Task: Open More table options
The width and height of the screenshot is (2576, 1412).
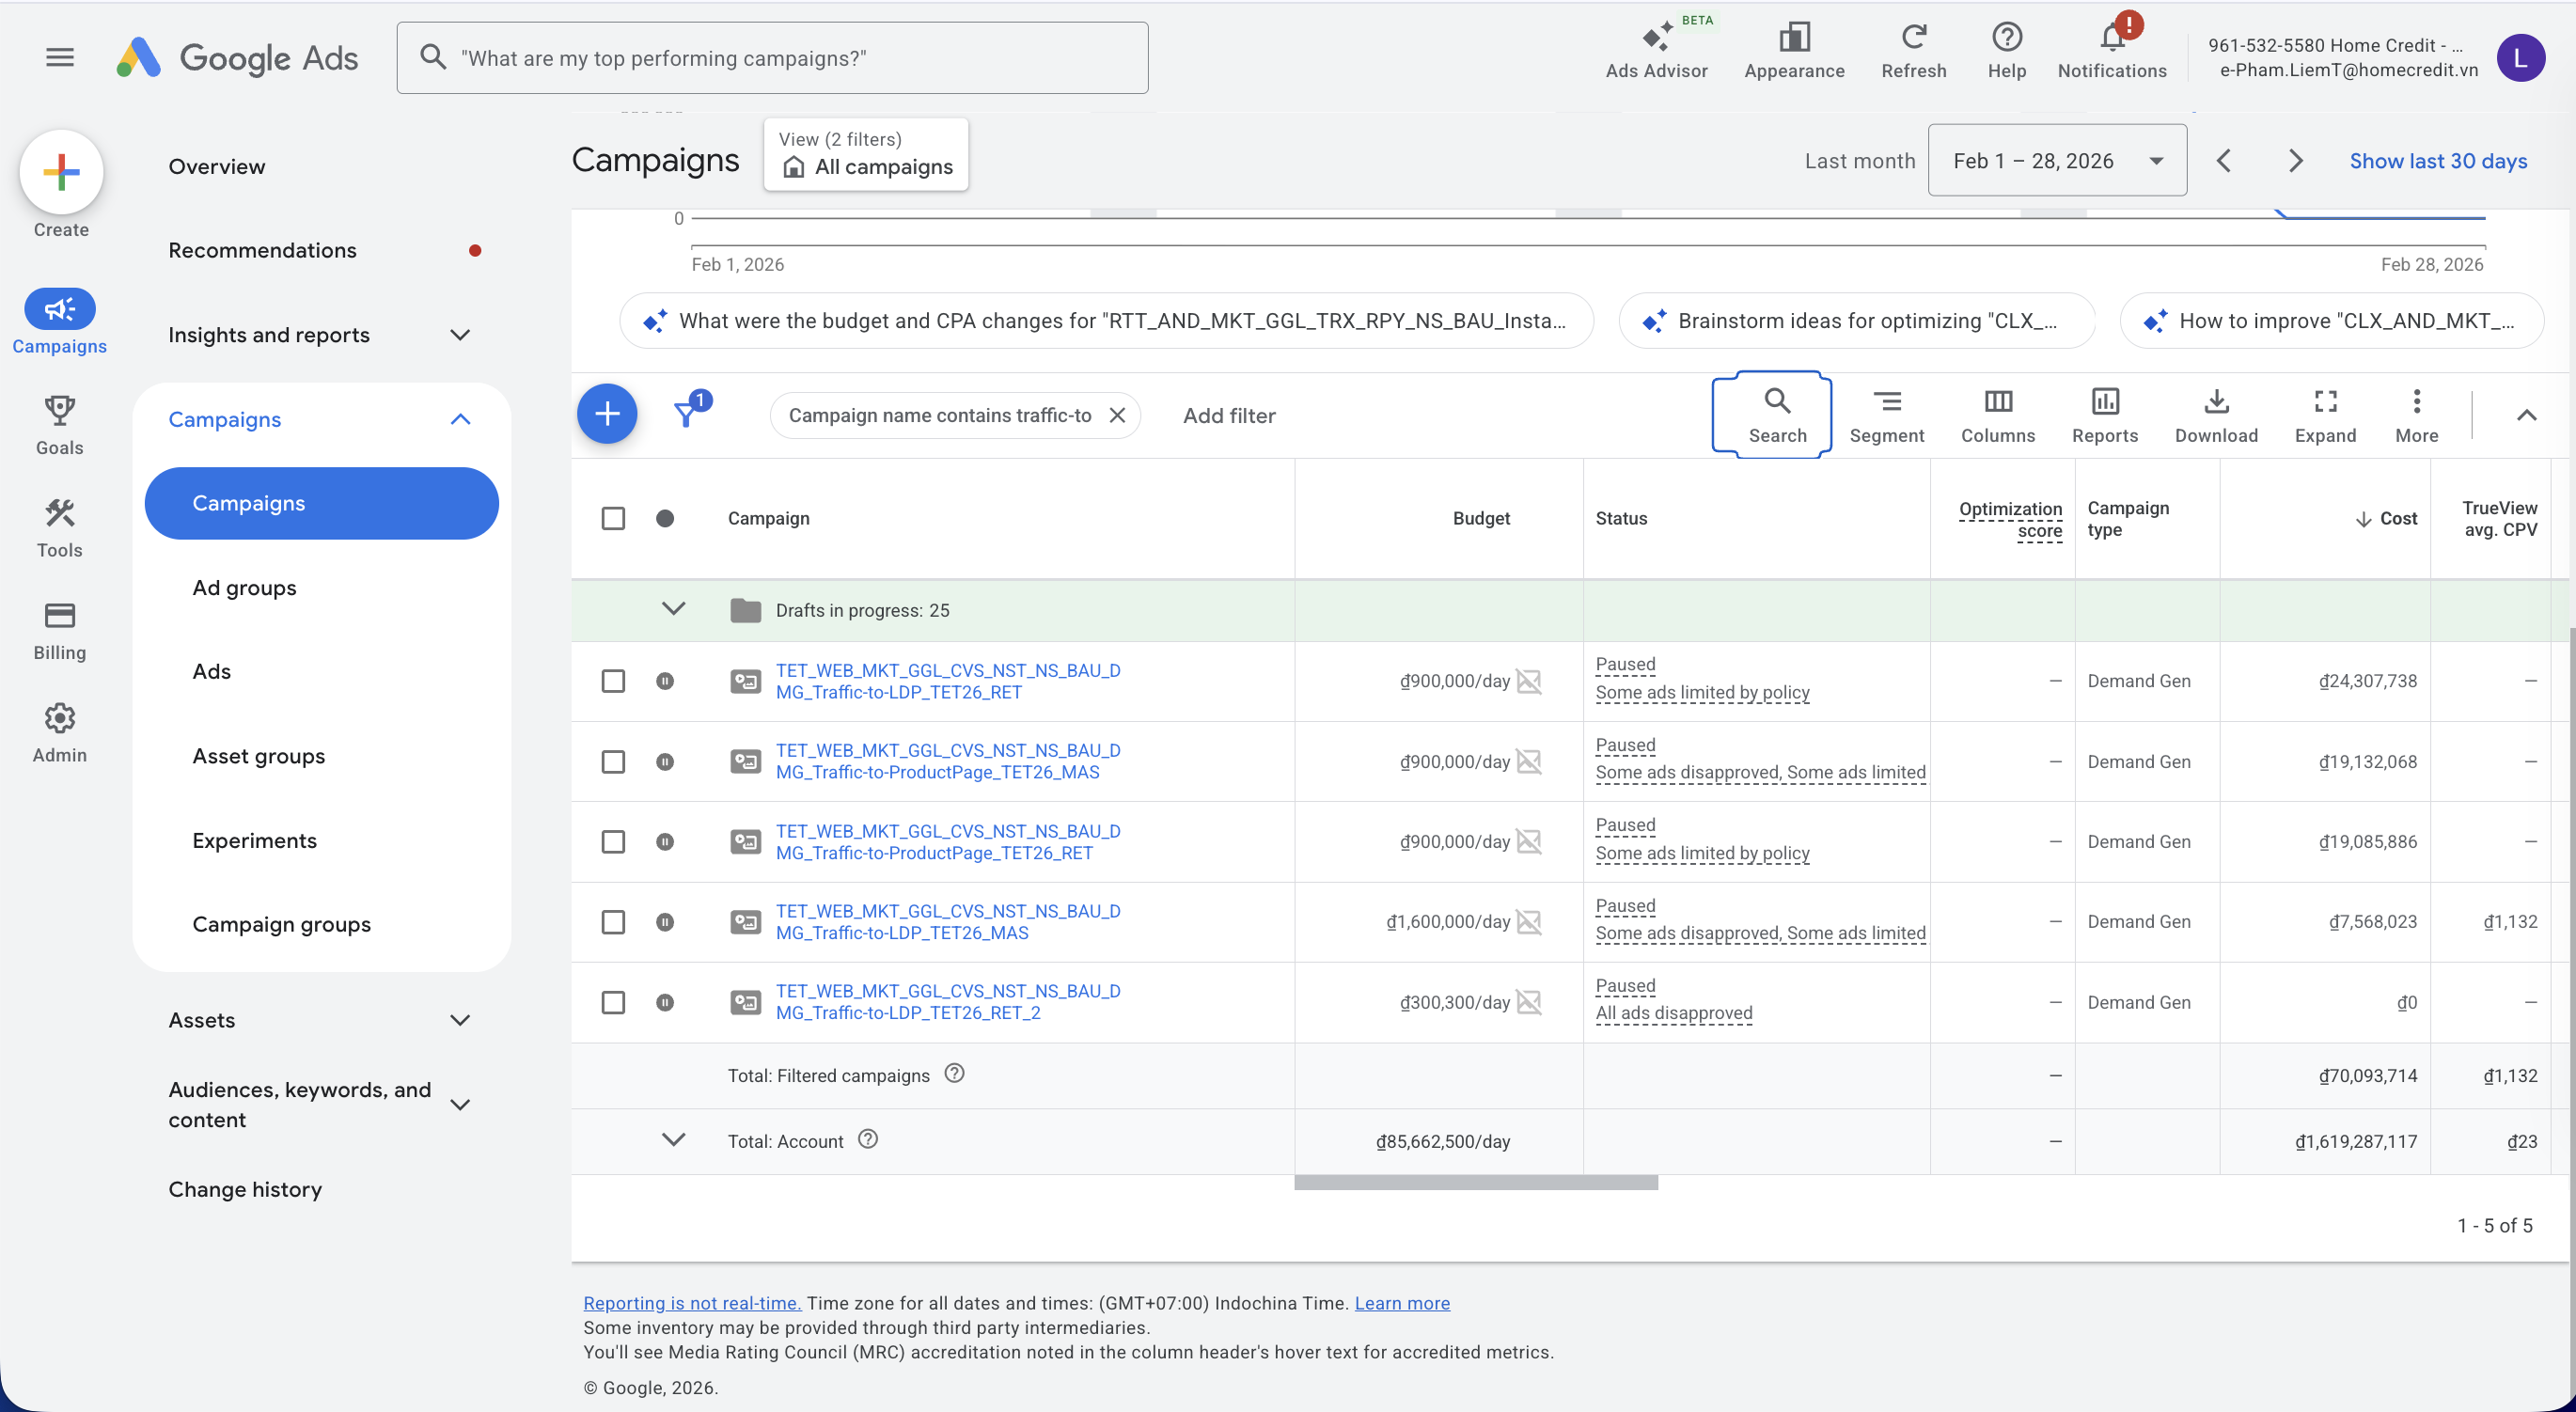Action: tap(2416, 415)
